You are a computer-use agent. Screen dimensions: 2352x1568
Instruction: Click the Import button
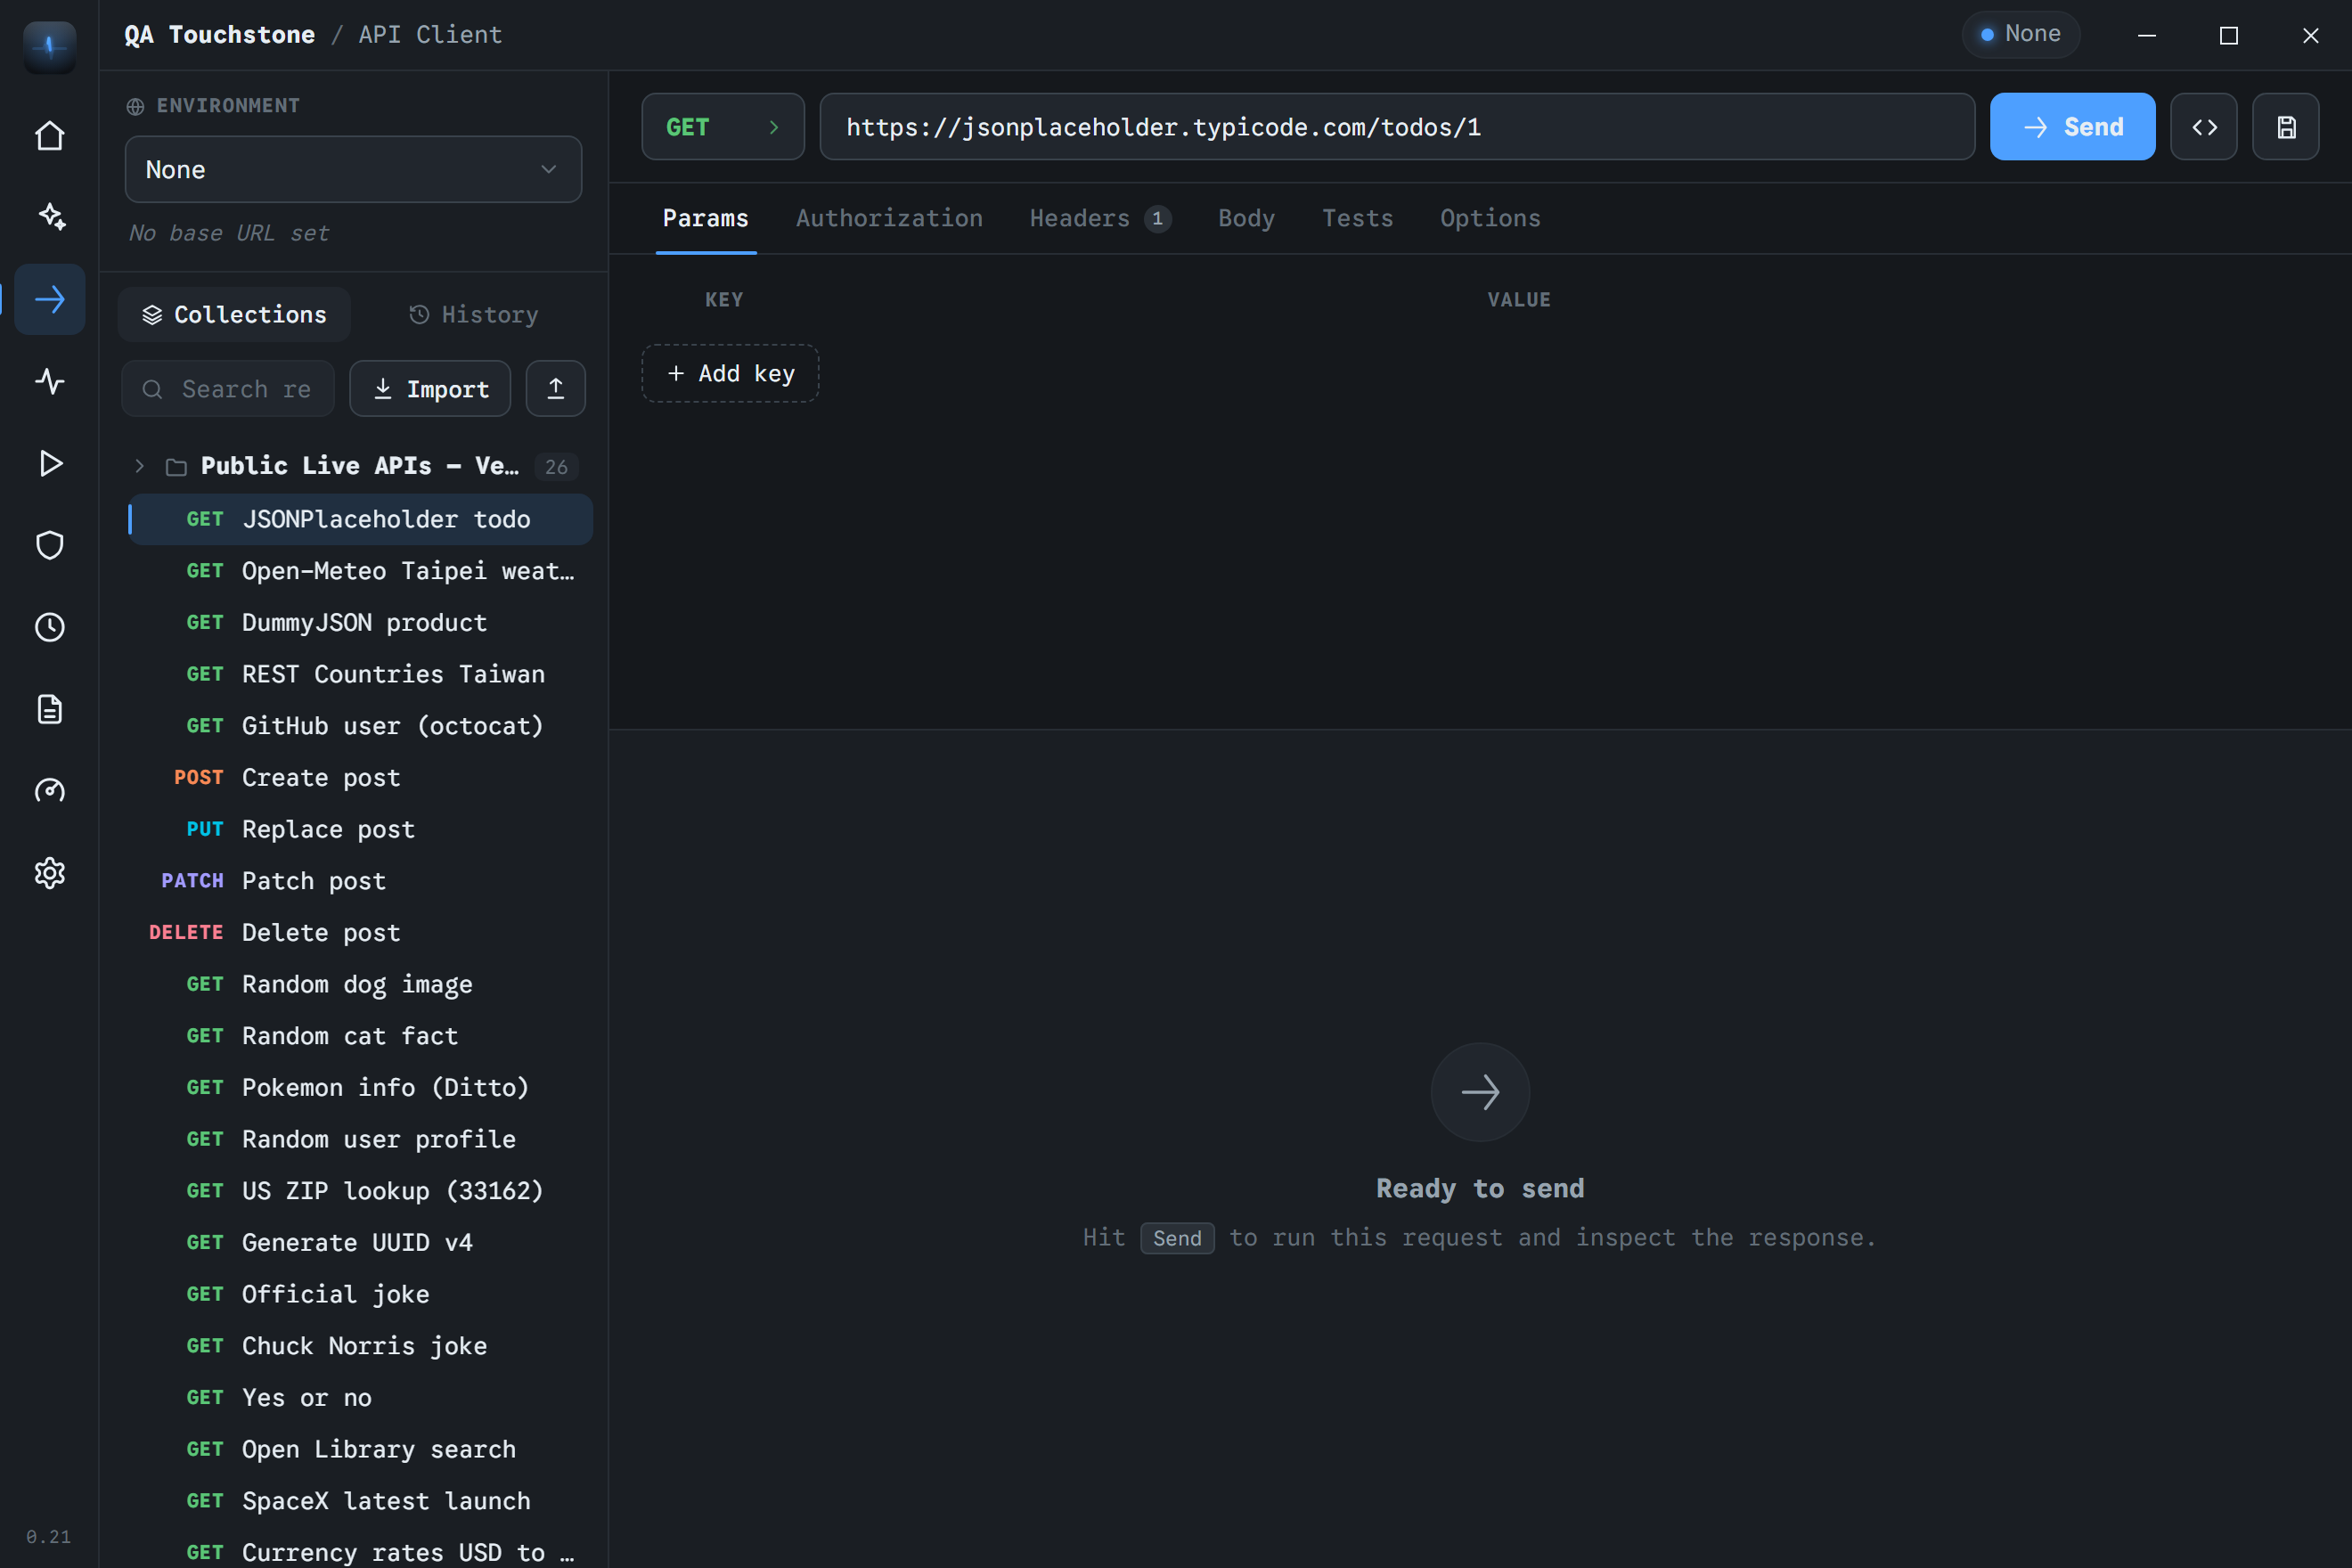pyautogui.click(x=430, y=388)
